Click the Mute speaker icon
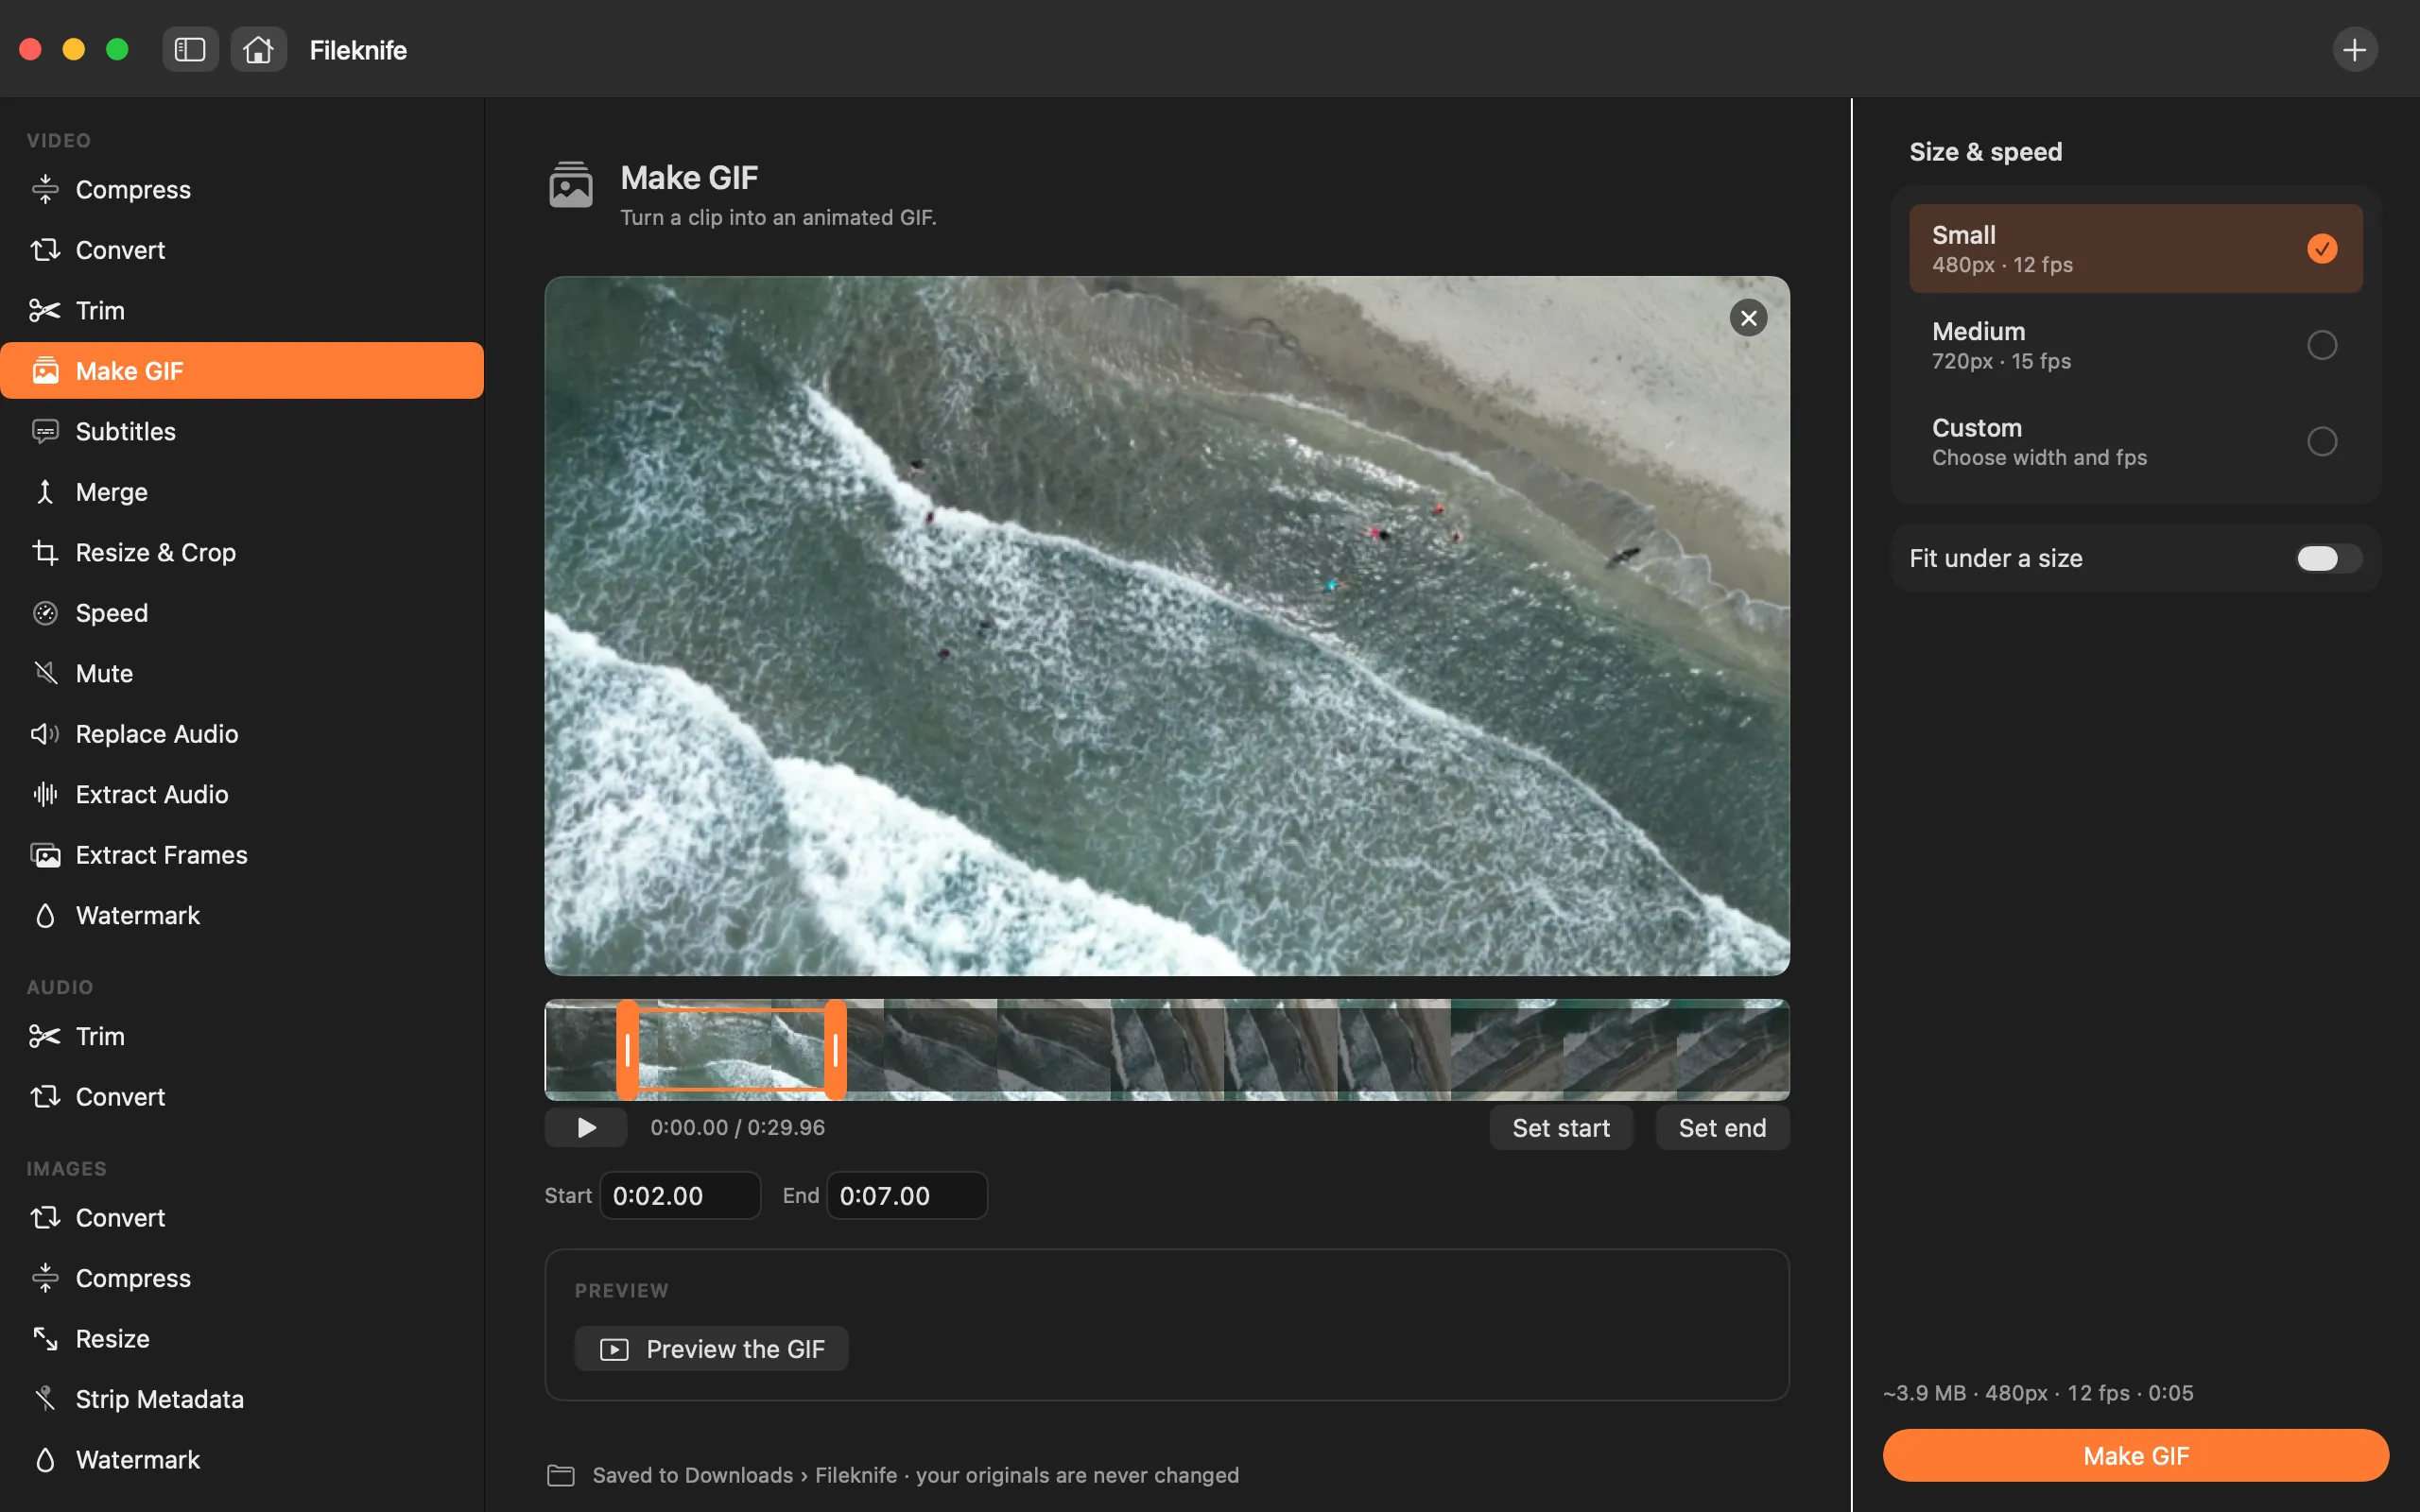Image resolution: width=2420 pixels, height=1512 pixels. tap(45, 673)
